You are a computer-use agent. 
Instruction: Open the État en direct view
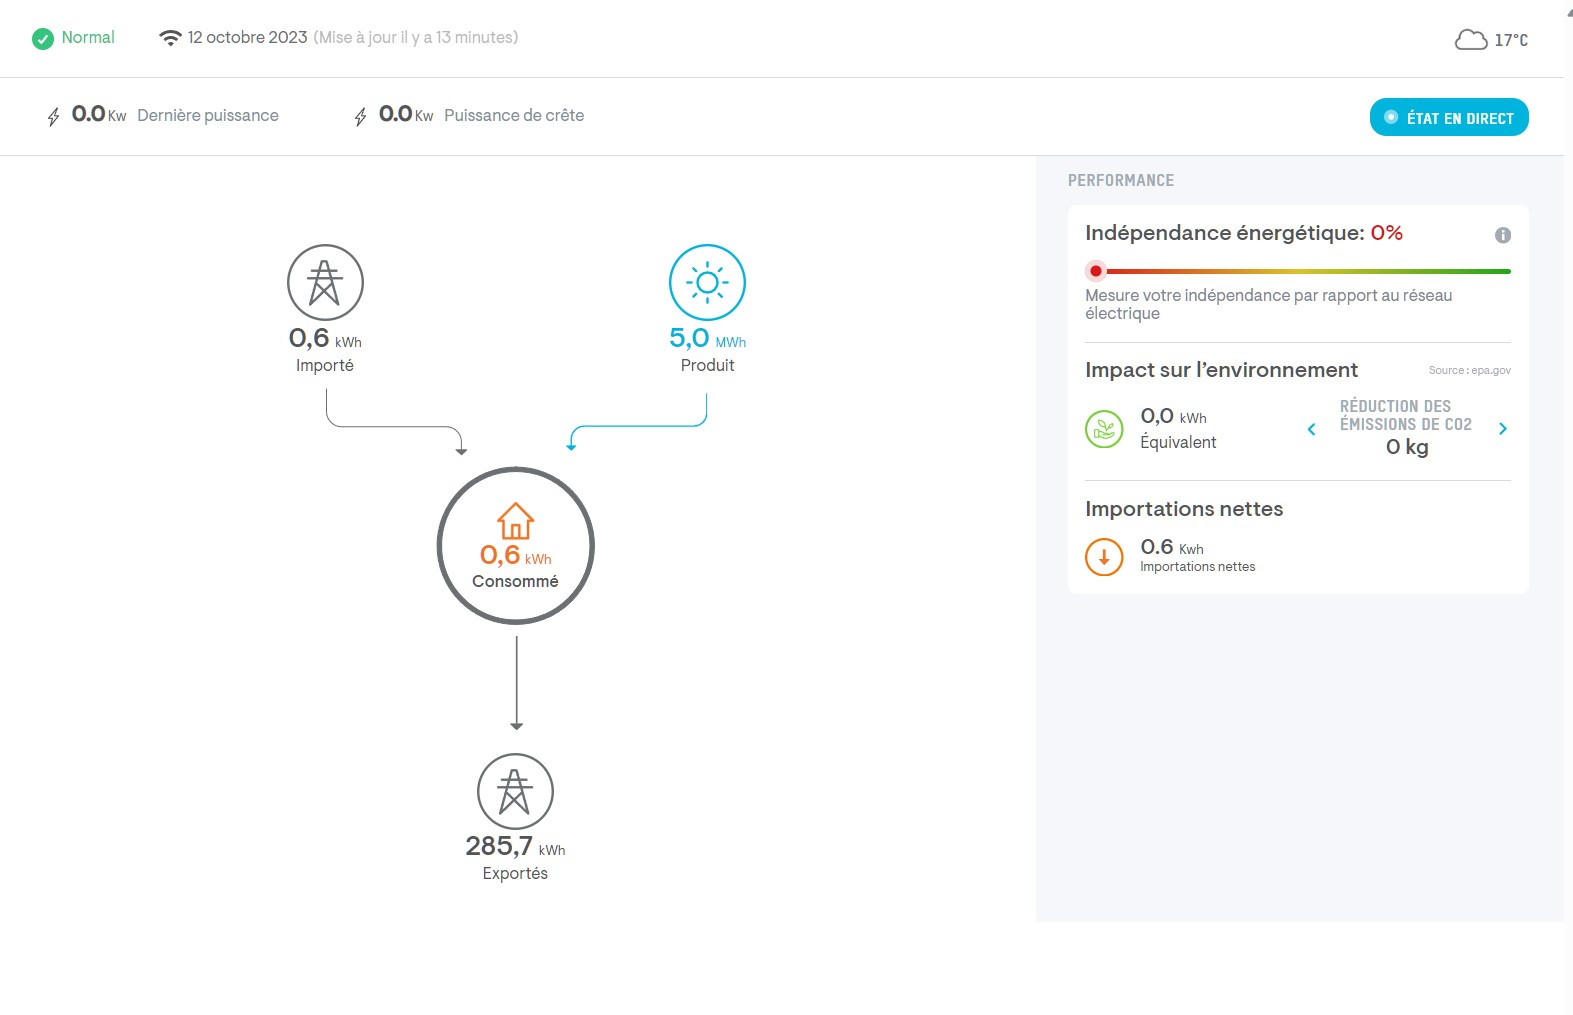click(x=1448, y=117)
